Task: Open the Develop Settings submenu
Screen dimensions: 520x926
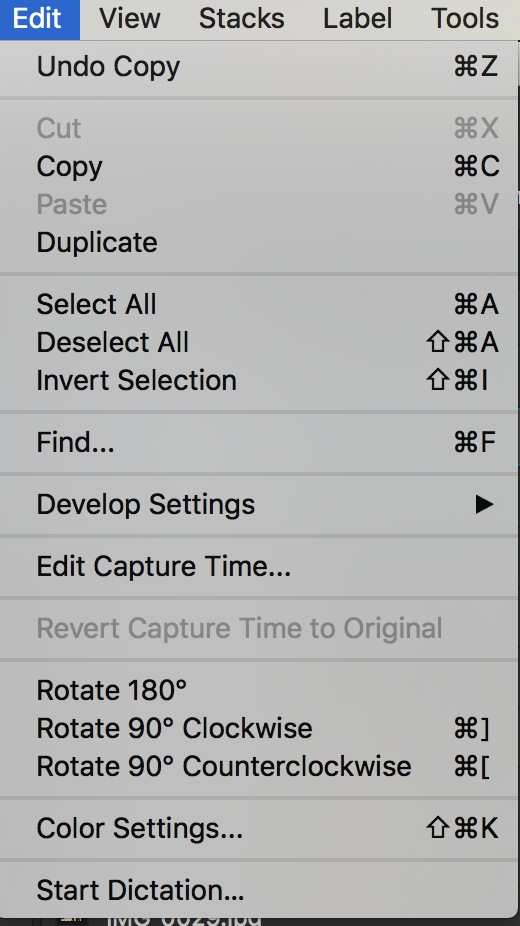Action: coord(259,504)
